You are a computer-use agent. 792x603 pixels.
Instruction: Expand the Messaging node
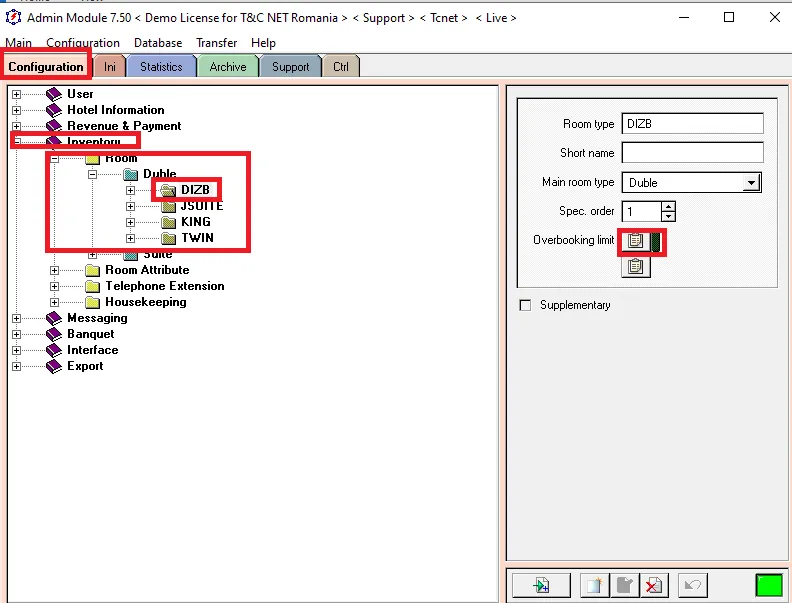pyautogui.click(x=17, y=318)
